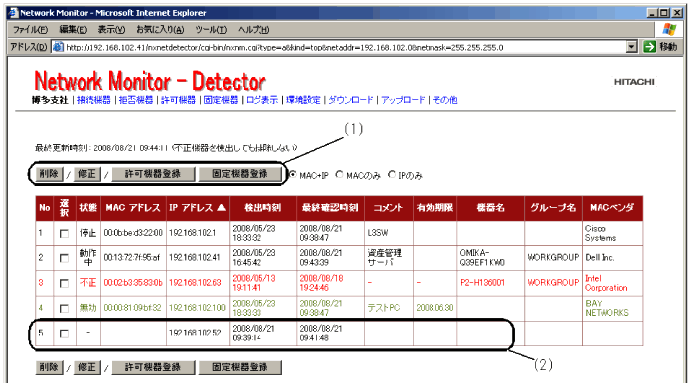Click the lower 固定機器登録 button
This screenshot has height=386, width=688.
tap(240, 367)
